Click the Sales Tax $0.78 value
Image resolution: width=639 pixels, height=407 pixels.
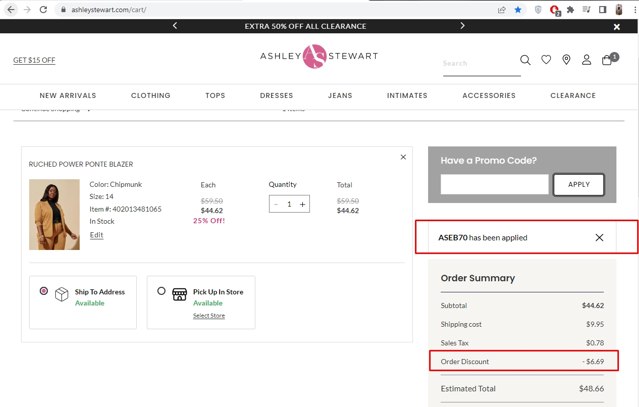click(x=595, y=343)
